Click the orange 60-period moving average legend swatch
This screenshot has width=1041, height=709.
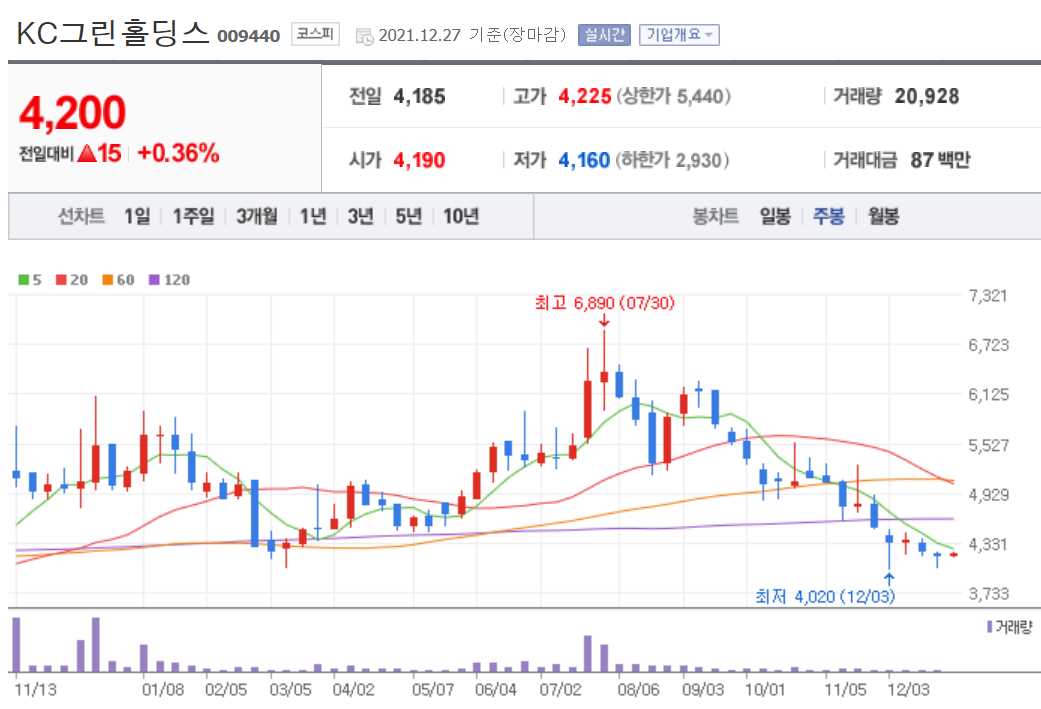108,280
